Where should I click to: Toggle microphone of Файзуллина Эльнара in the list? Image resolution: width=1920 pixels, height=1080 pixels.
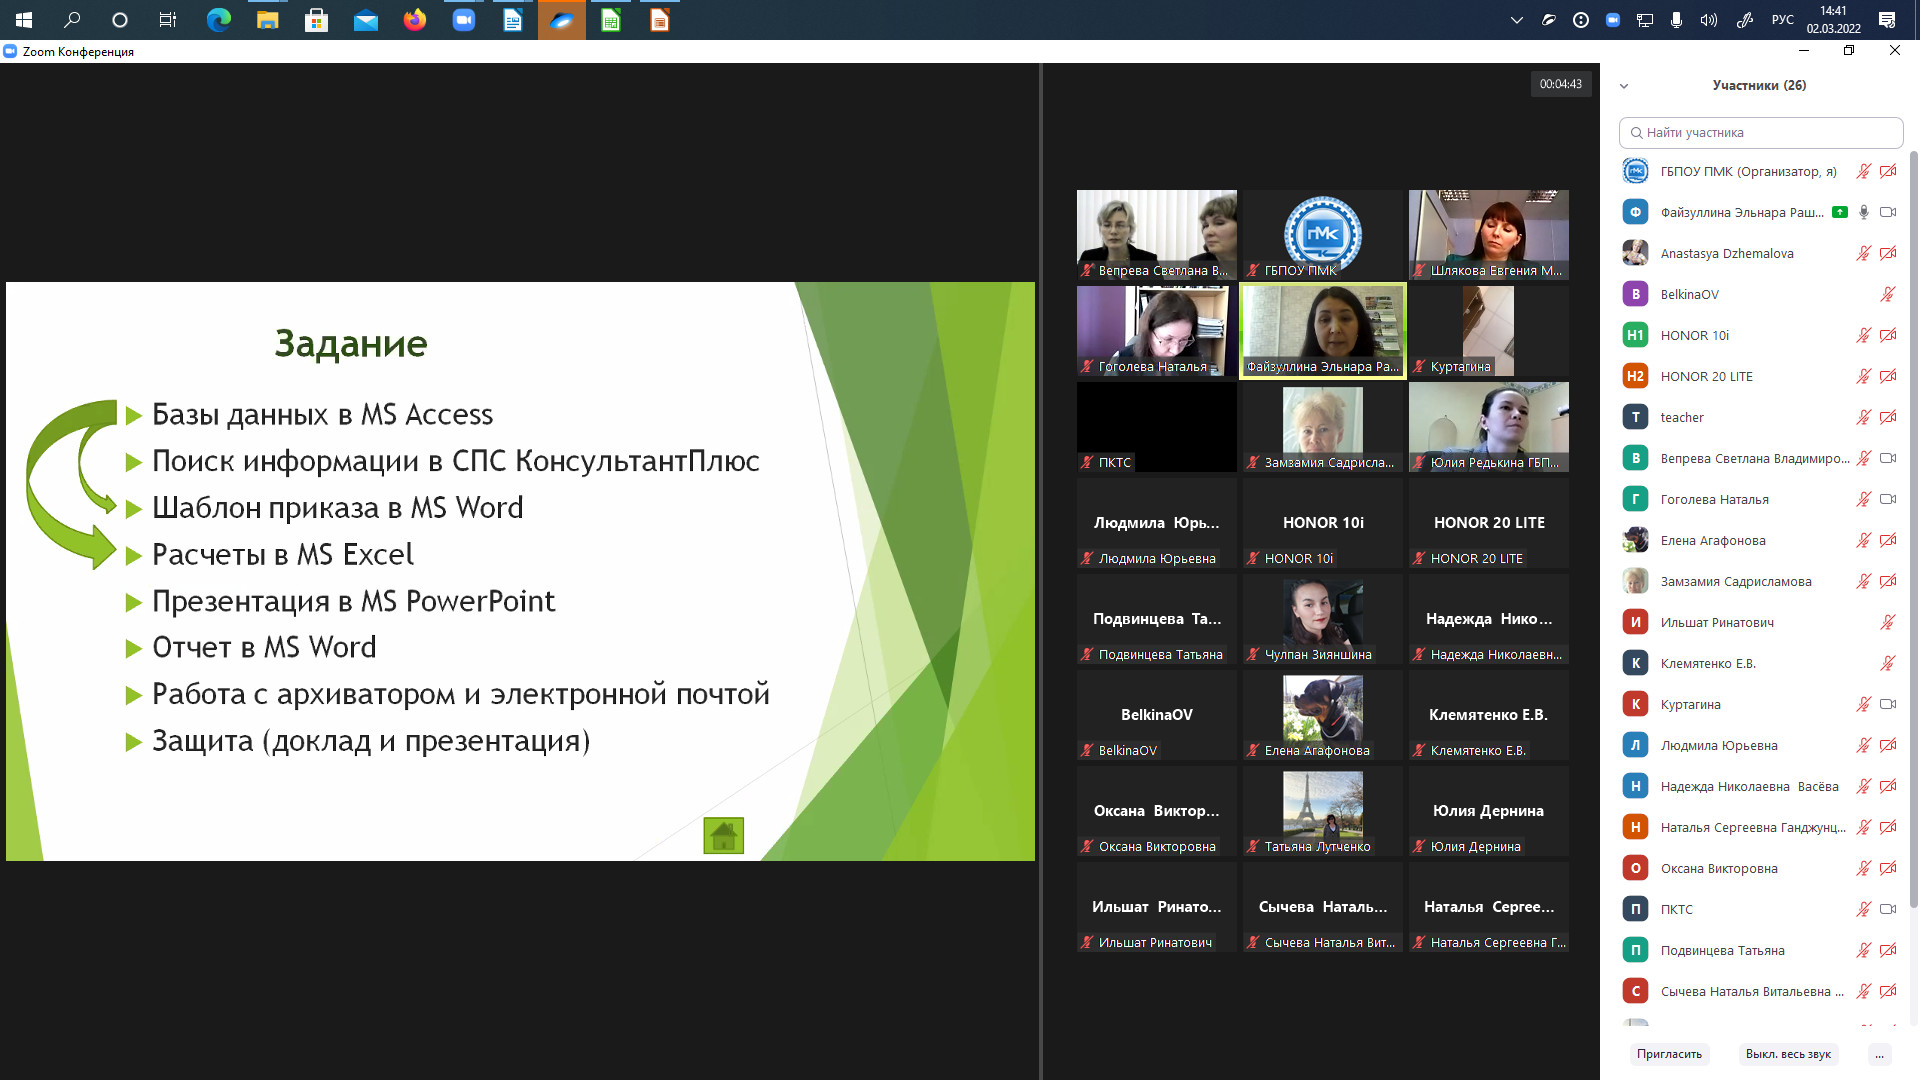[x=1863, y=212]
